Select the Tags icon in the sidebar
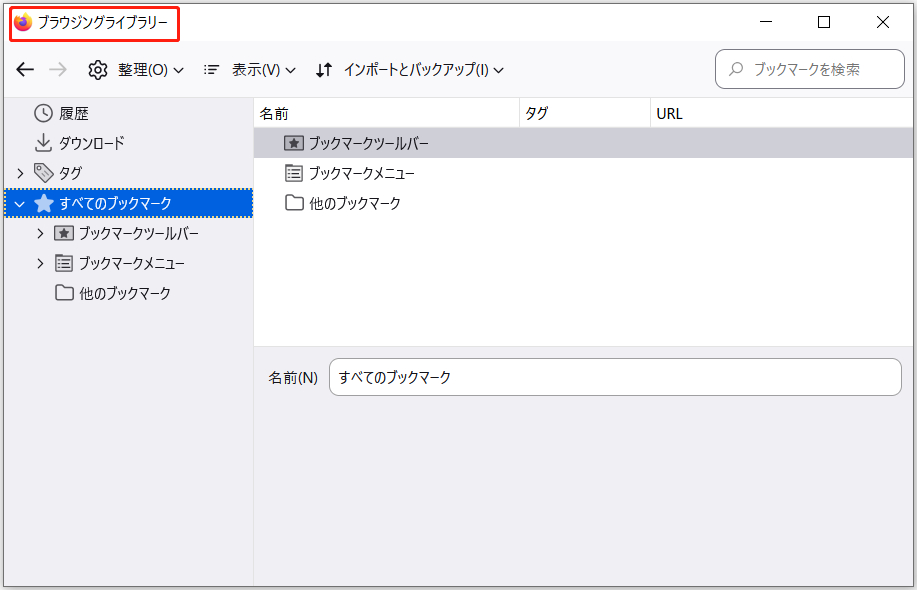Screen dimensions: 917x590 click(43, 173)
